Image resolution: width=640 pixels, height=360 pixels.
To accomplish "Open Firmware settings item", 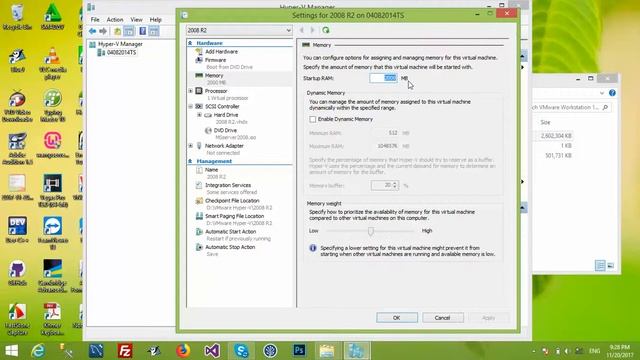I will (215, 60).
